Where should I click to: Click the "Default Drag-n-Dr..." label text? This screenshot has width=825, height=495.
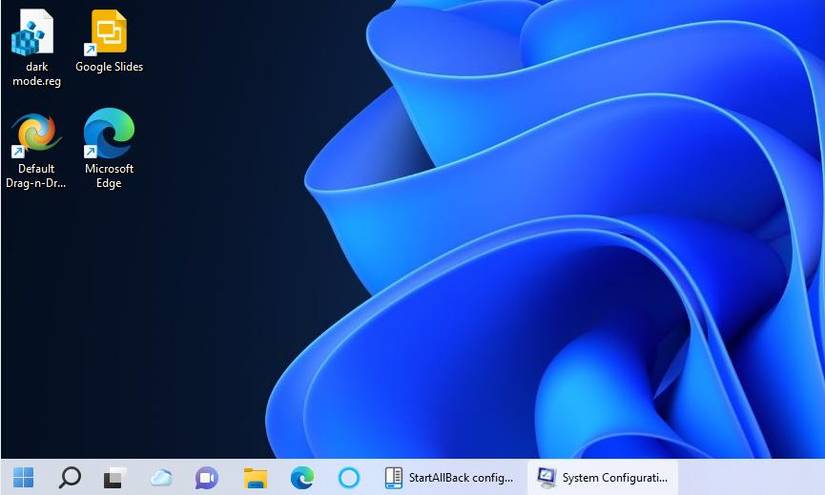click(x=36, y=176)
